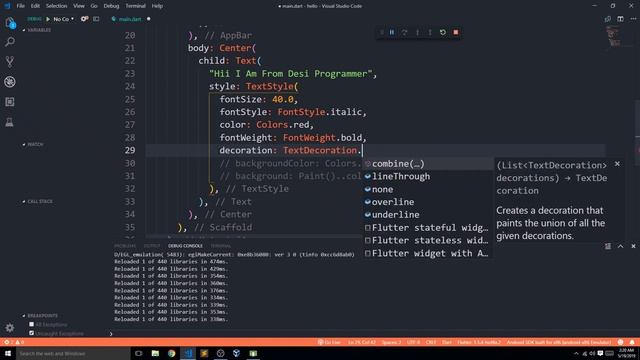Maximize the bottom panel with chevron
Viewport: 640px width, 360px height.
[x=620, y=246]
